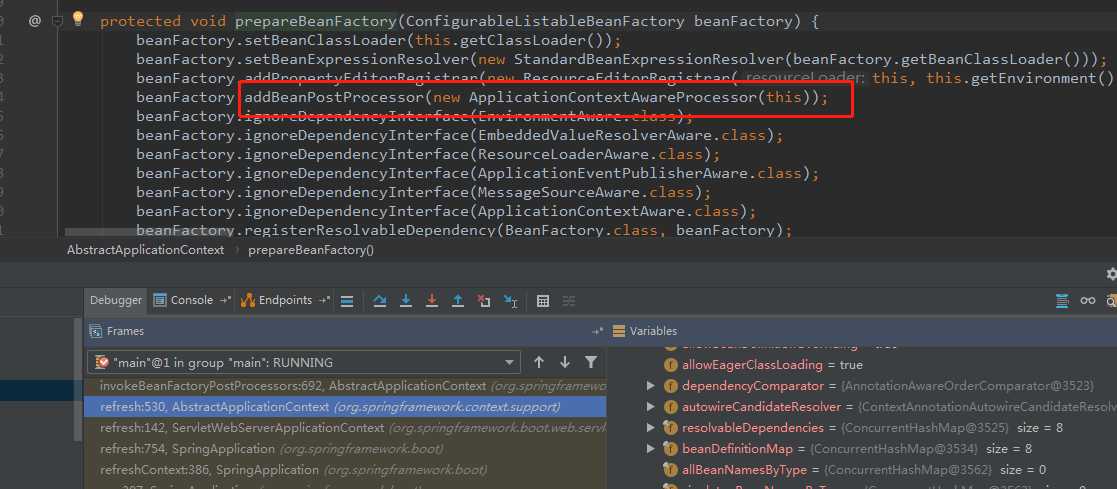1117x489 pixels.
Task: Select frame refreshContext:386, SpringApplication
Action: click(x=345, y=470)
